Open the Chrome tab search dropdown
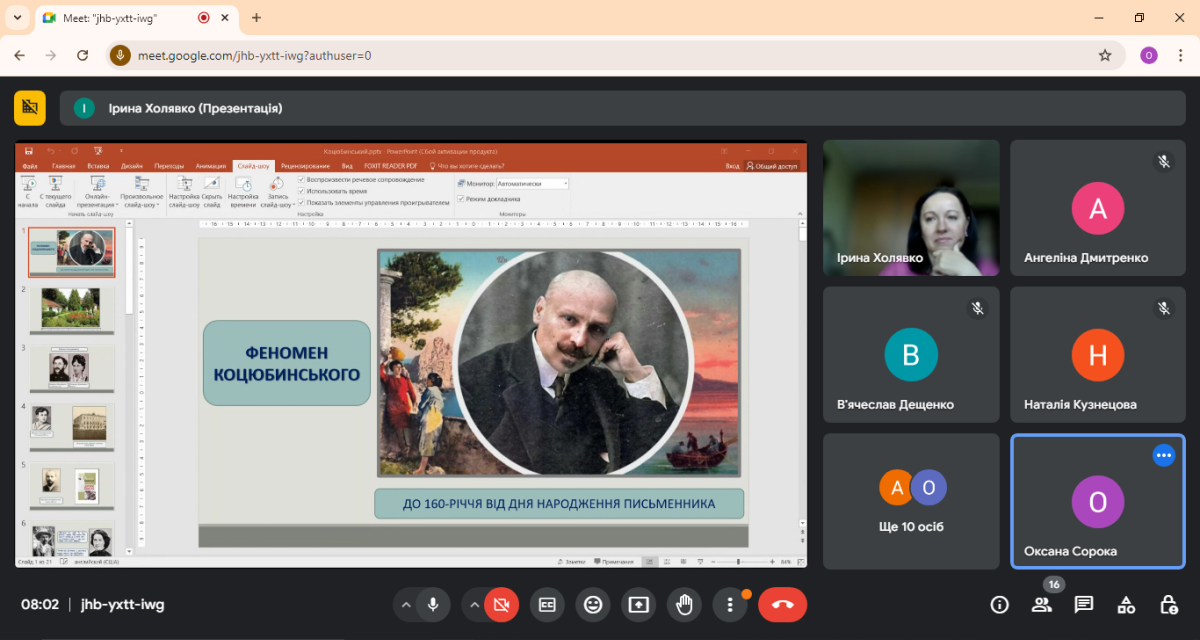This screenshot has width=1200, height=640. 17,17
